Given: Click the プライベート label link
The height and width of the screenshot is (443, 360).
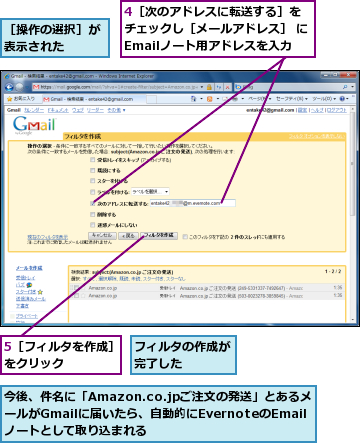Looking at the screenshot, I should point(27,316).
